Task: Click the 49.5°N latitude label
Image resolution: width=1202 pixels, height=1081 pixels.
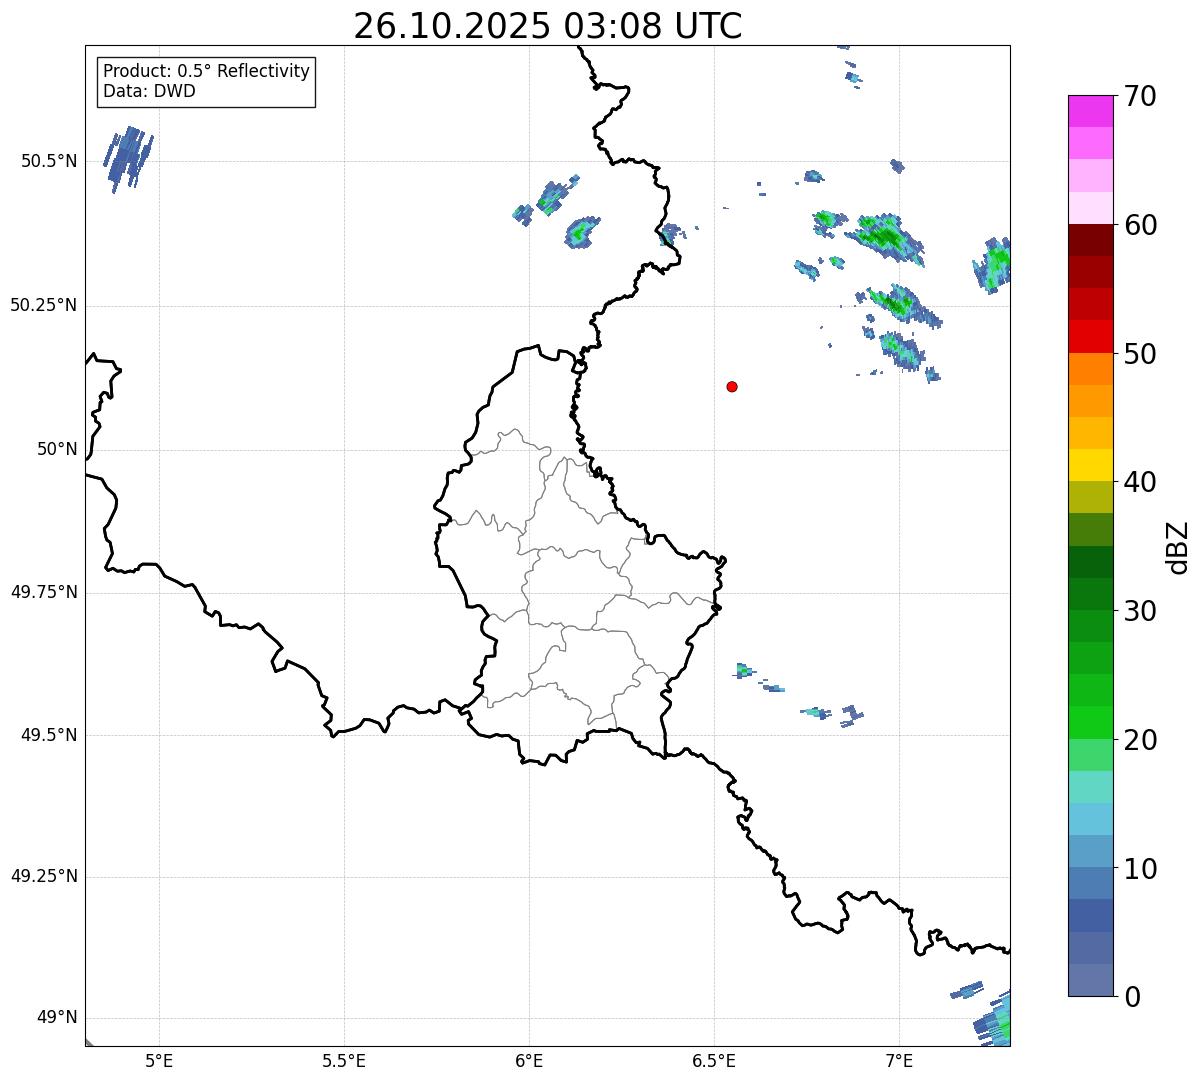Action: (48, 735)
